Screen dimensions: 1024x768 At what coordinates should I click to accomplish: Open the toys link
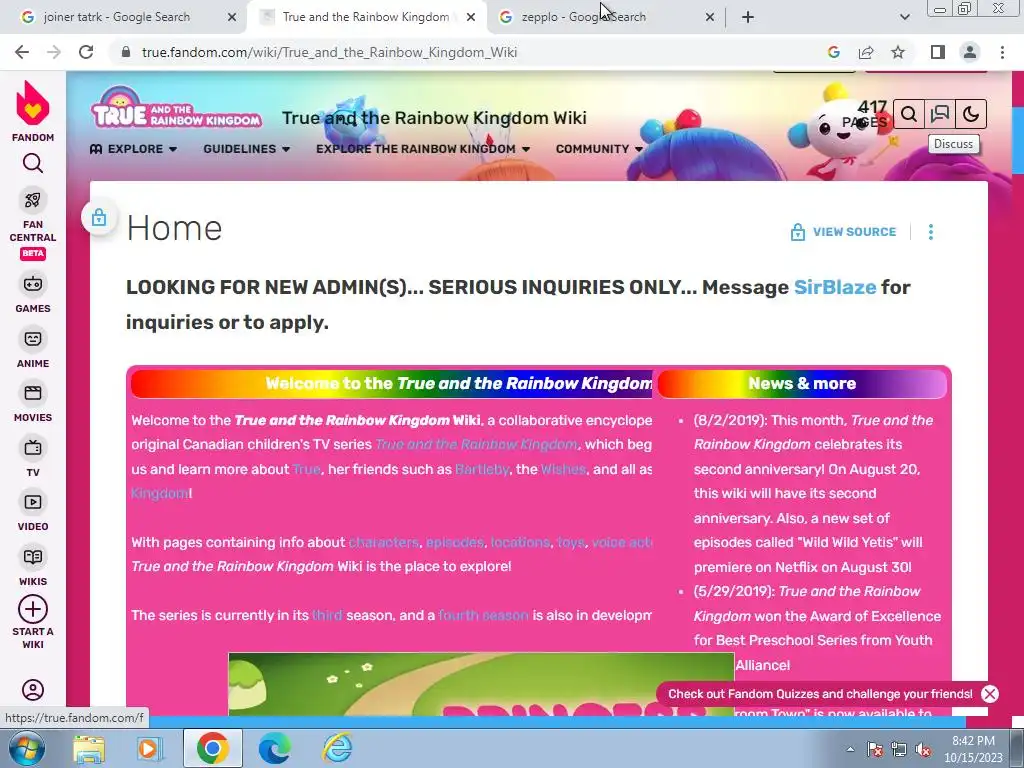coord(571,542)
